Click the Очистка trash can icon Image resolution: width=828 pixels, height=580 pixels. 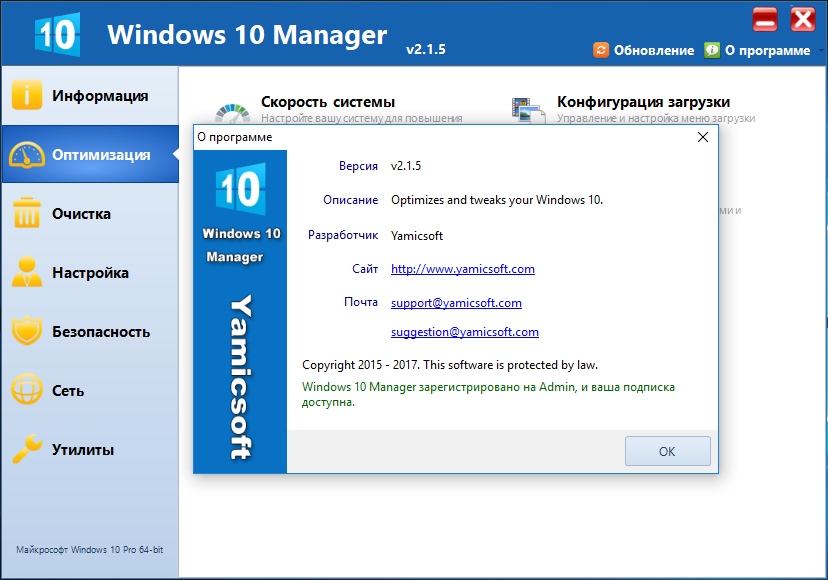coord(26,213)
